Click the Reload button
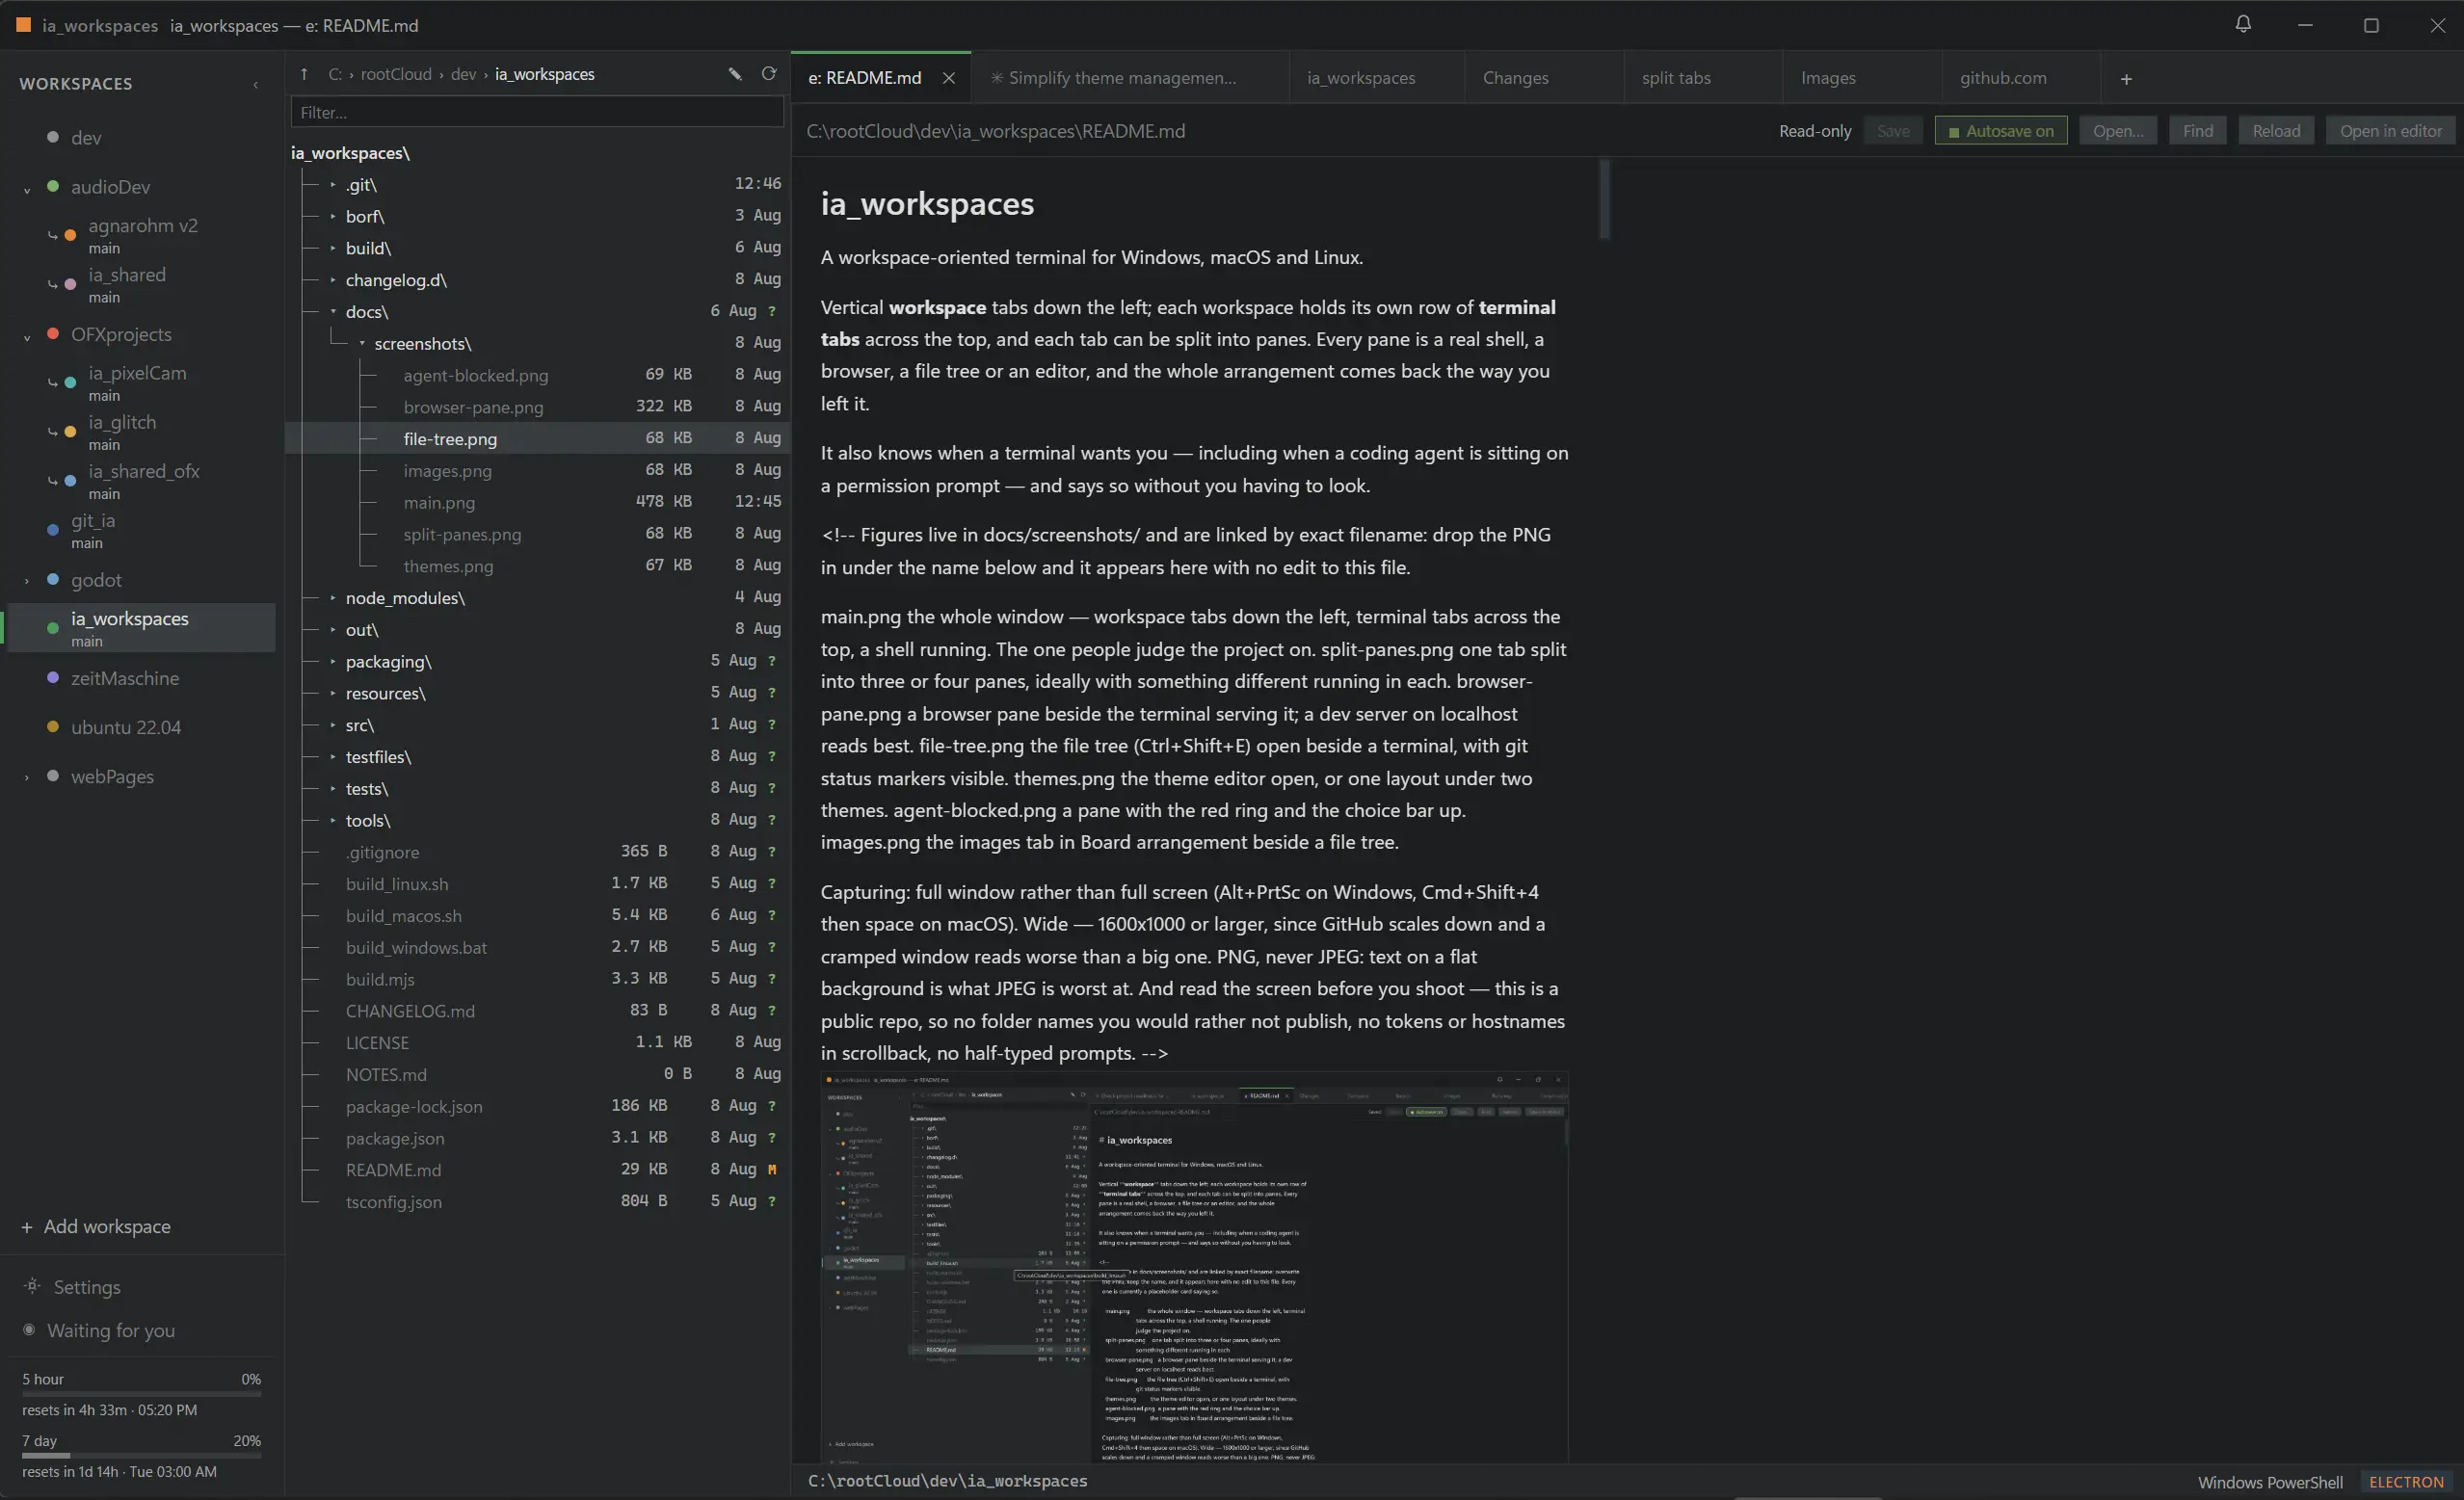Screen dimensions: 2464x1500 (2276, 131)
